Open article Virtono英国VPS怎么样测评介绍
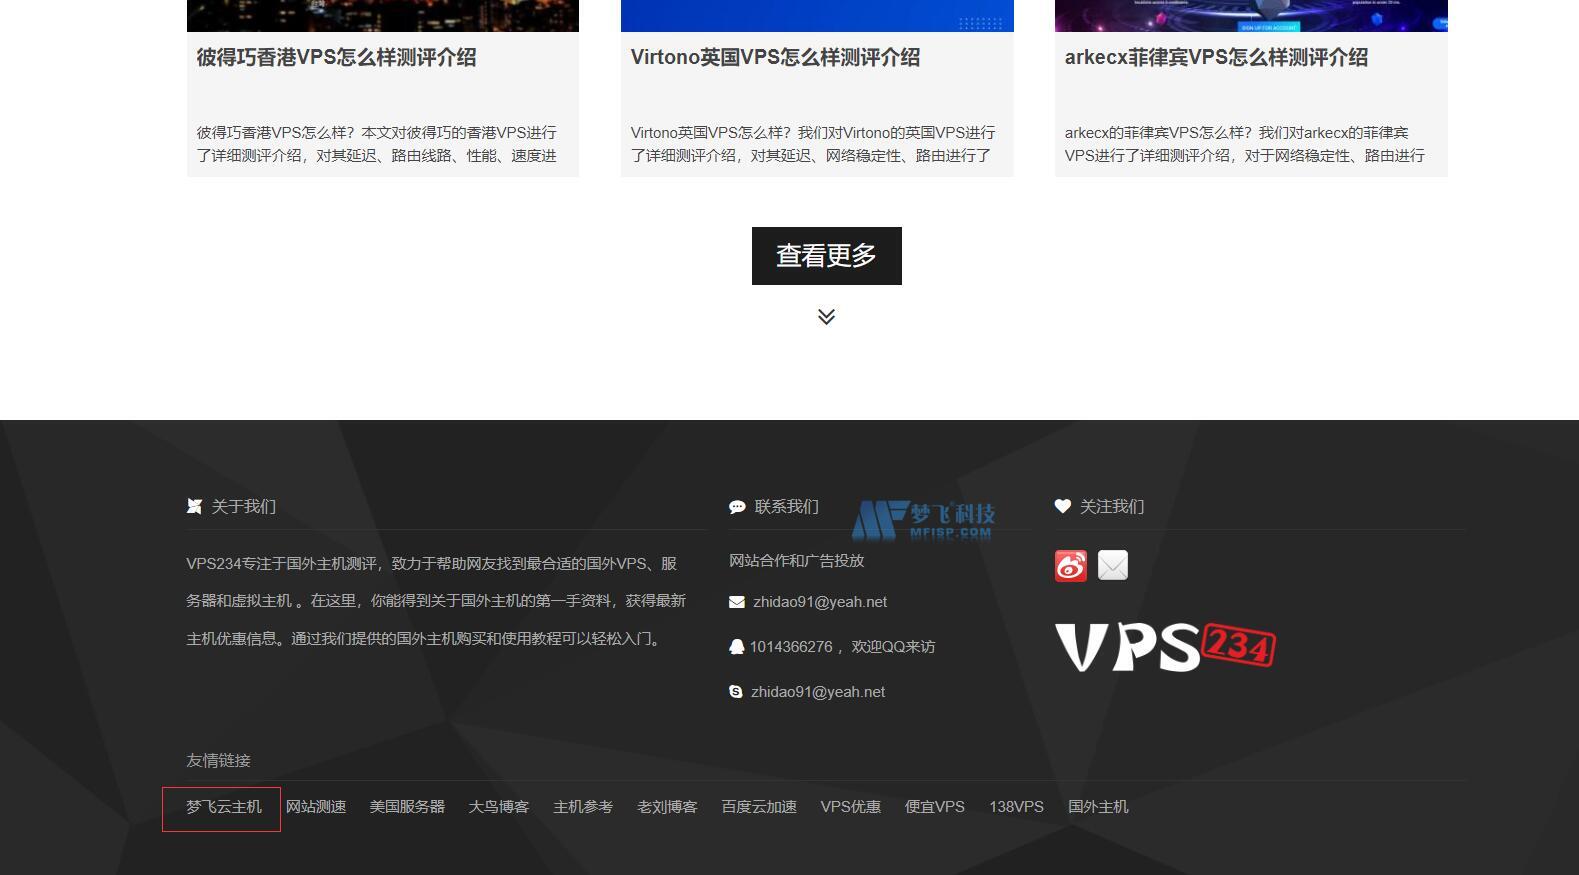The height and width of the screenshot is (875, 1579). tap(775, 58)
